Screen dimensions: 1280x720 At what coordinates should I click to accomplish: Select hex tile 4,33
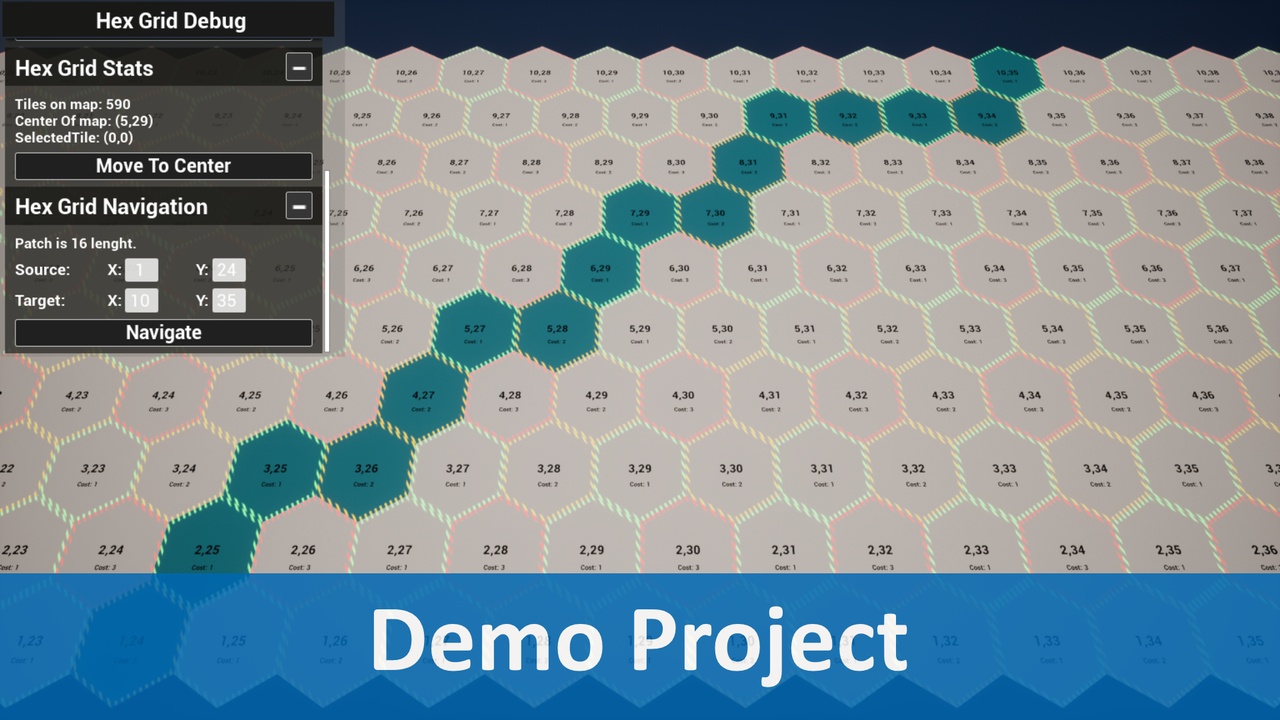point(943,399)
